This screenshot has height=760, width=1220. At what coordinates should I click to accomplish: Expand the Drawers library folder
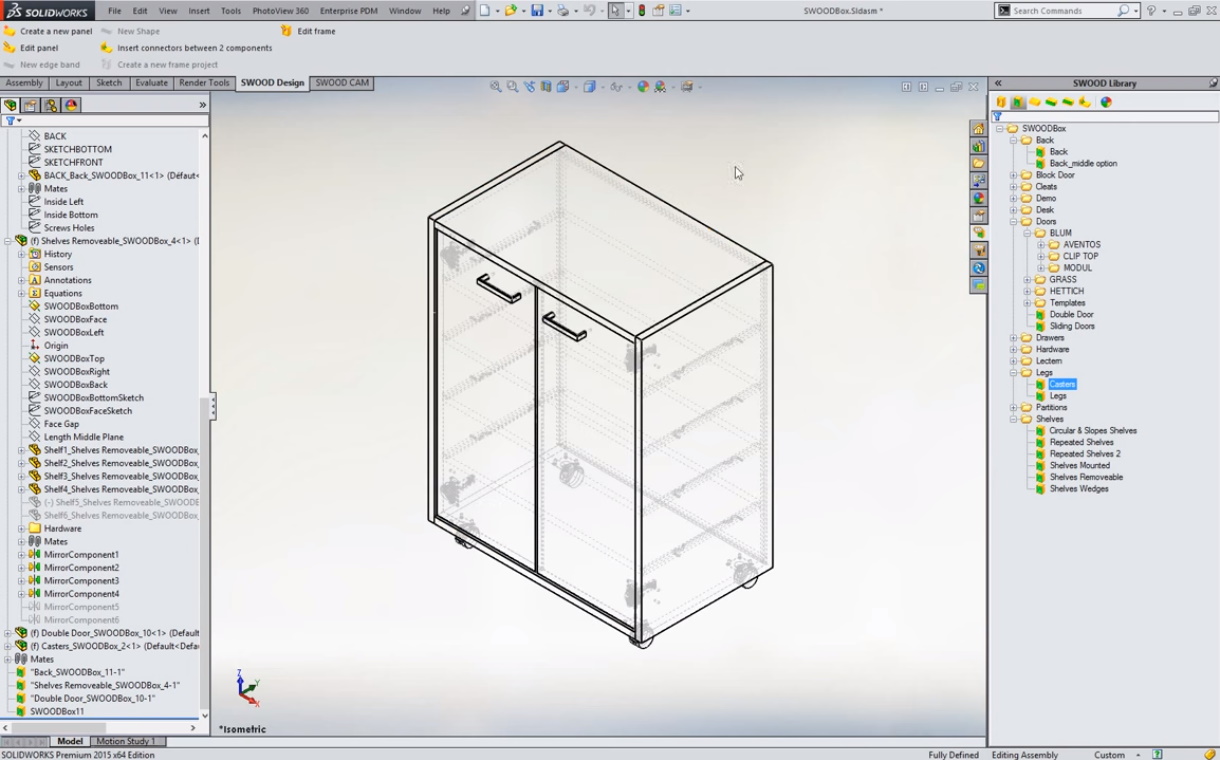point(1013,338)
